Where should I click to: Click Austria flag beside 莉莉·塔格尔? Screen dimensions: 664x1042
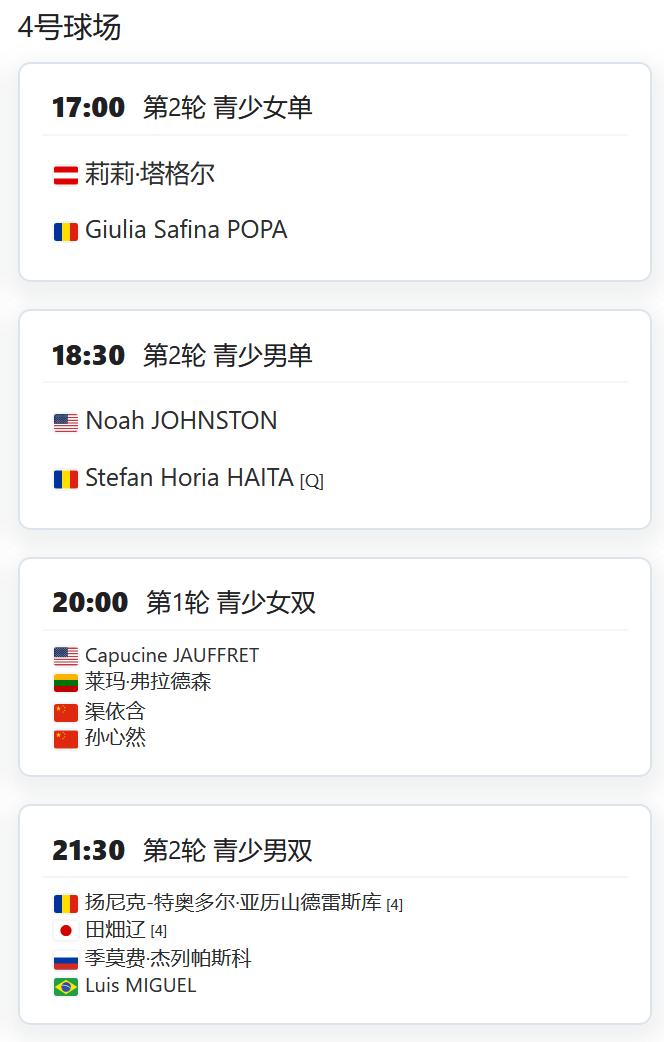click(66, 175)
